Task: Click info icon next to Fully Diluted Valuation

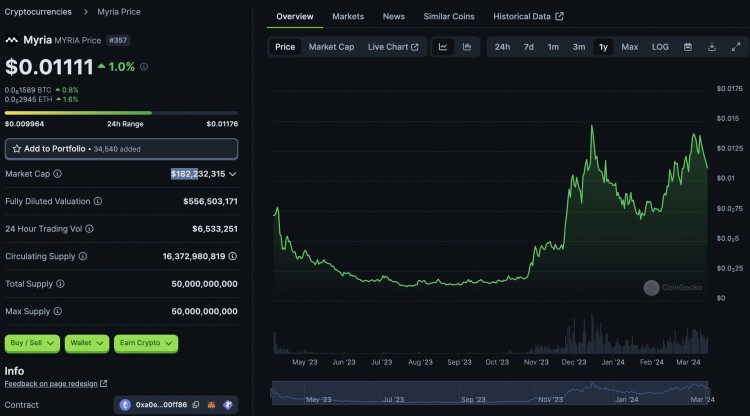Action: (x=98, y=201)
